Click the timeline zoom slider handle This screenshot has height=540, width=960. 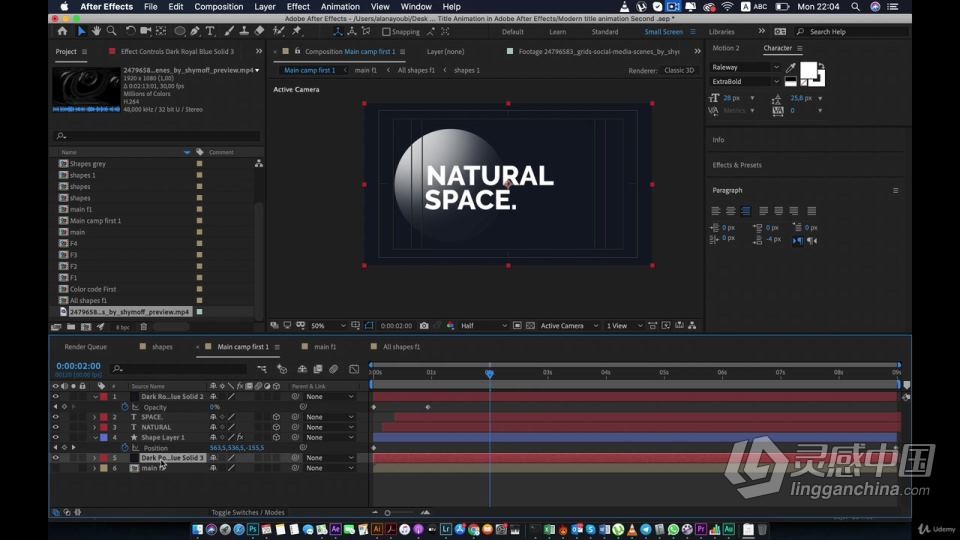click(388, 512)
